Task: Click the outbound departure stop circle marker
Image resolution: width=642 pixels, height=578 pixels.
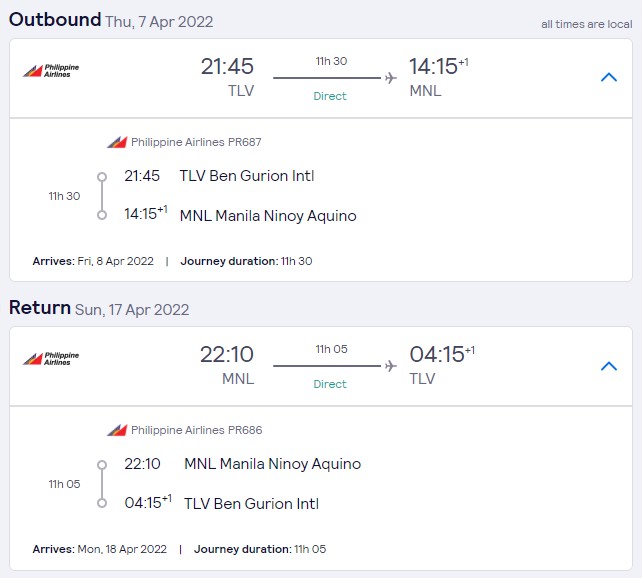Action: (102, 177)
